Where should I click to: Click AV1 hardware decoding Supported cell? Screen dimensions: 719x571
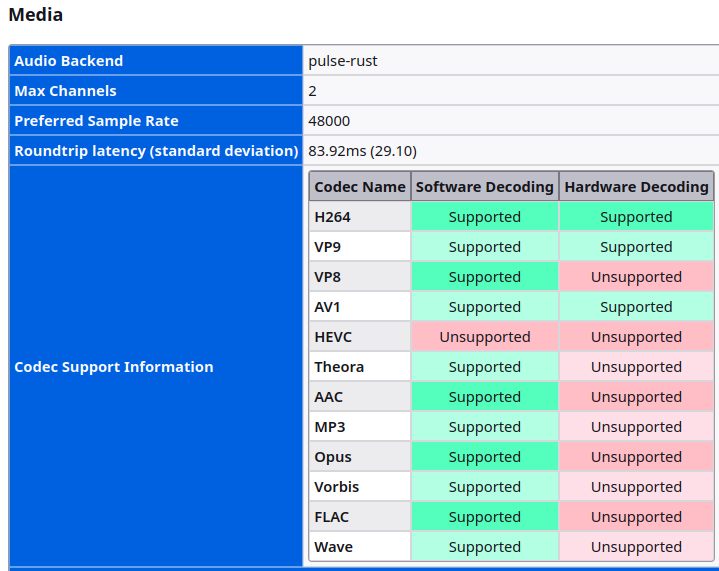(x=636, y=307)
